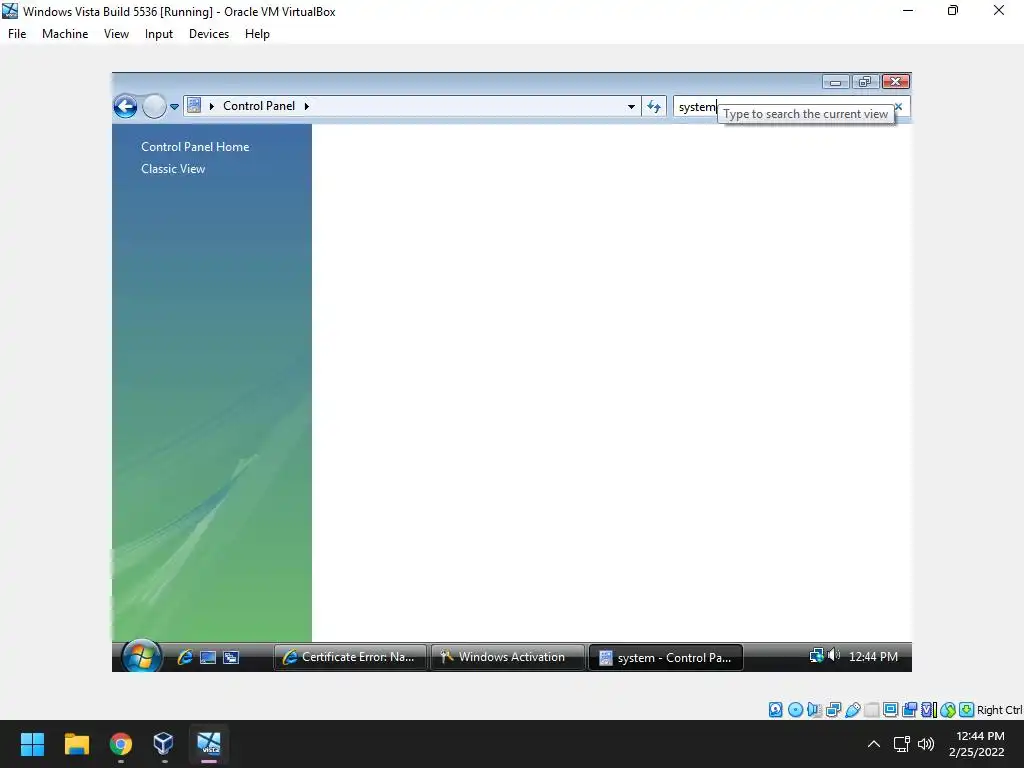Select the running Vista VM taskbar icon

point(209,744)
